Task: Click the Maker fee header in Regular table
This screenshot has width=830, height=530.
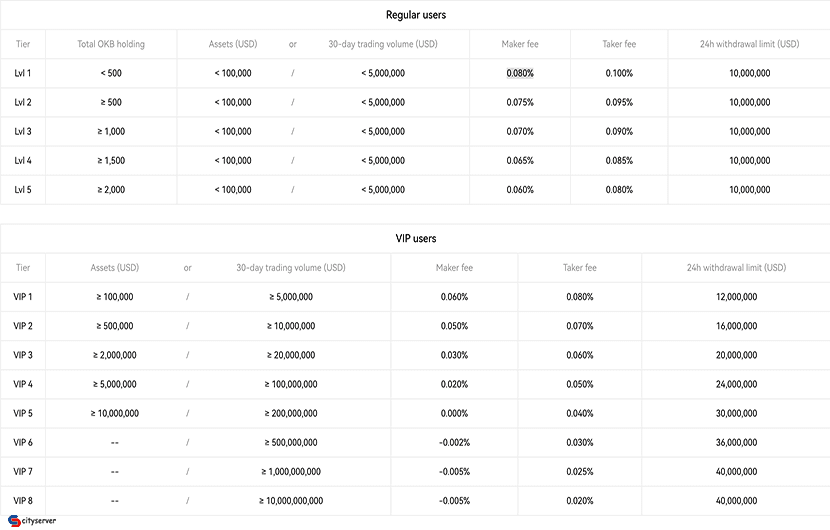Action: click(x=520, y=44)
